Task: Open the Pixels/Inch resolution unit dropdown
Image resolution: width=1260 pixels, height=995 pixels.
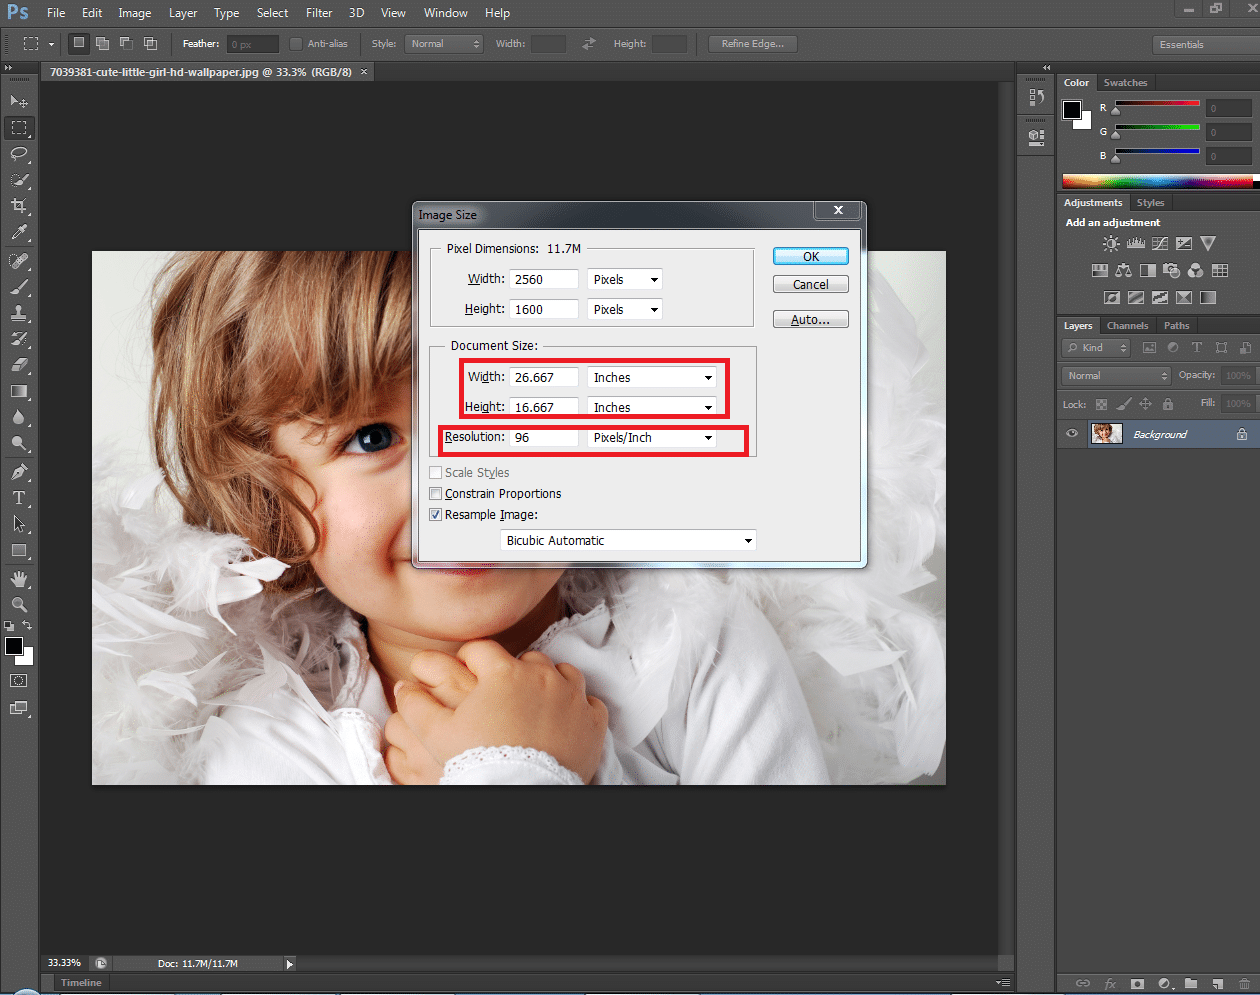Action: coord(652,438)
